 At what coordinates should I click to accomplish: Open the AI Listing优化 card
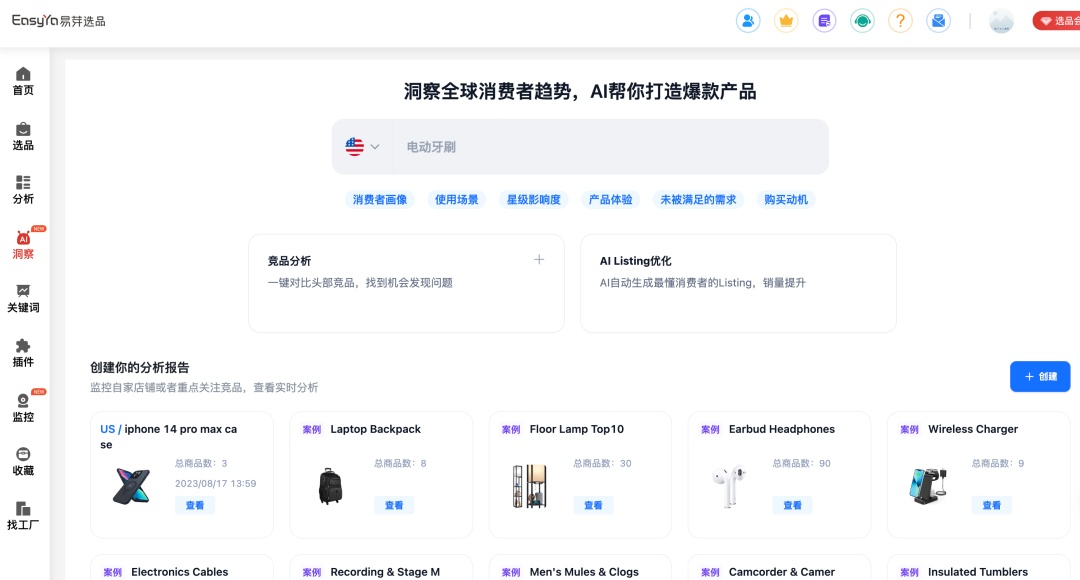(x=737, y=283)
